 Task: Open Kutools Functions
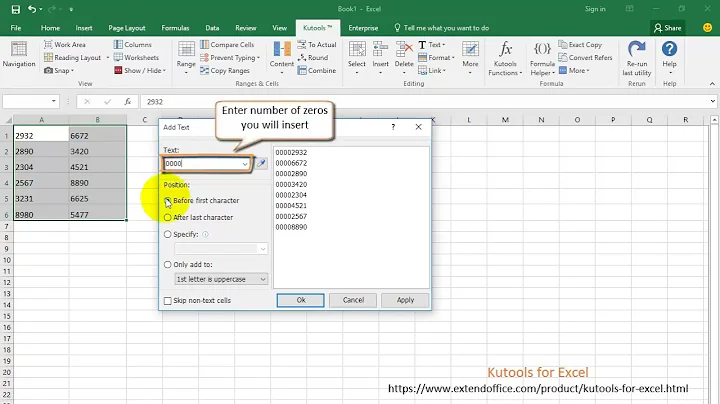pyautogui.click(x=505, y=58)
